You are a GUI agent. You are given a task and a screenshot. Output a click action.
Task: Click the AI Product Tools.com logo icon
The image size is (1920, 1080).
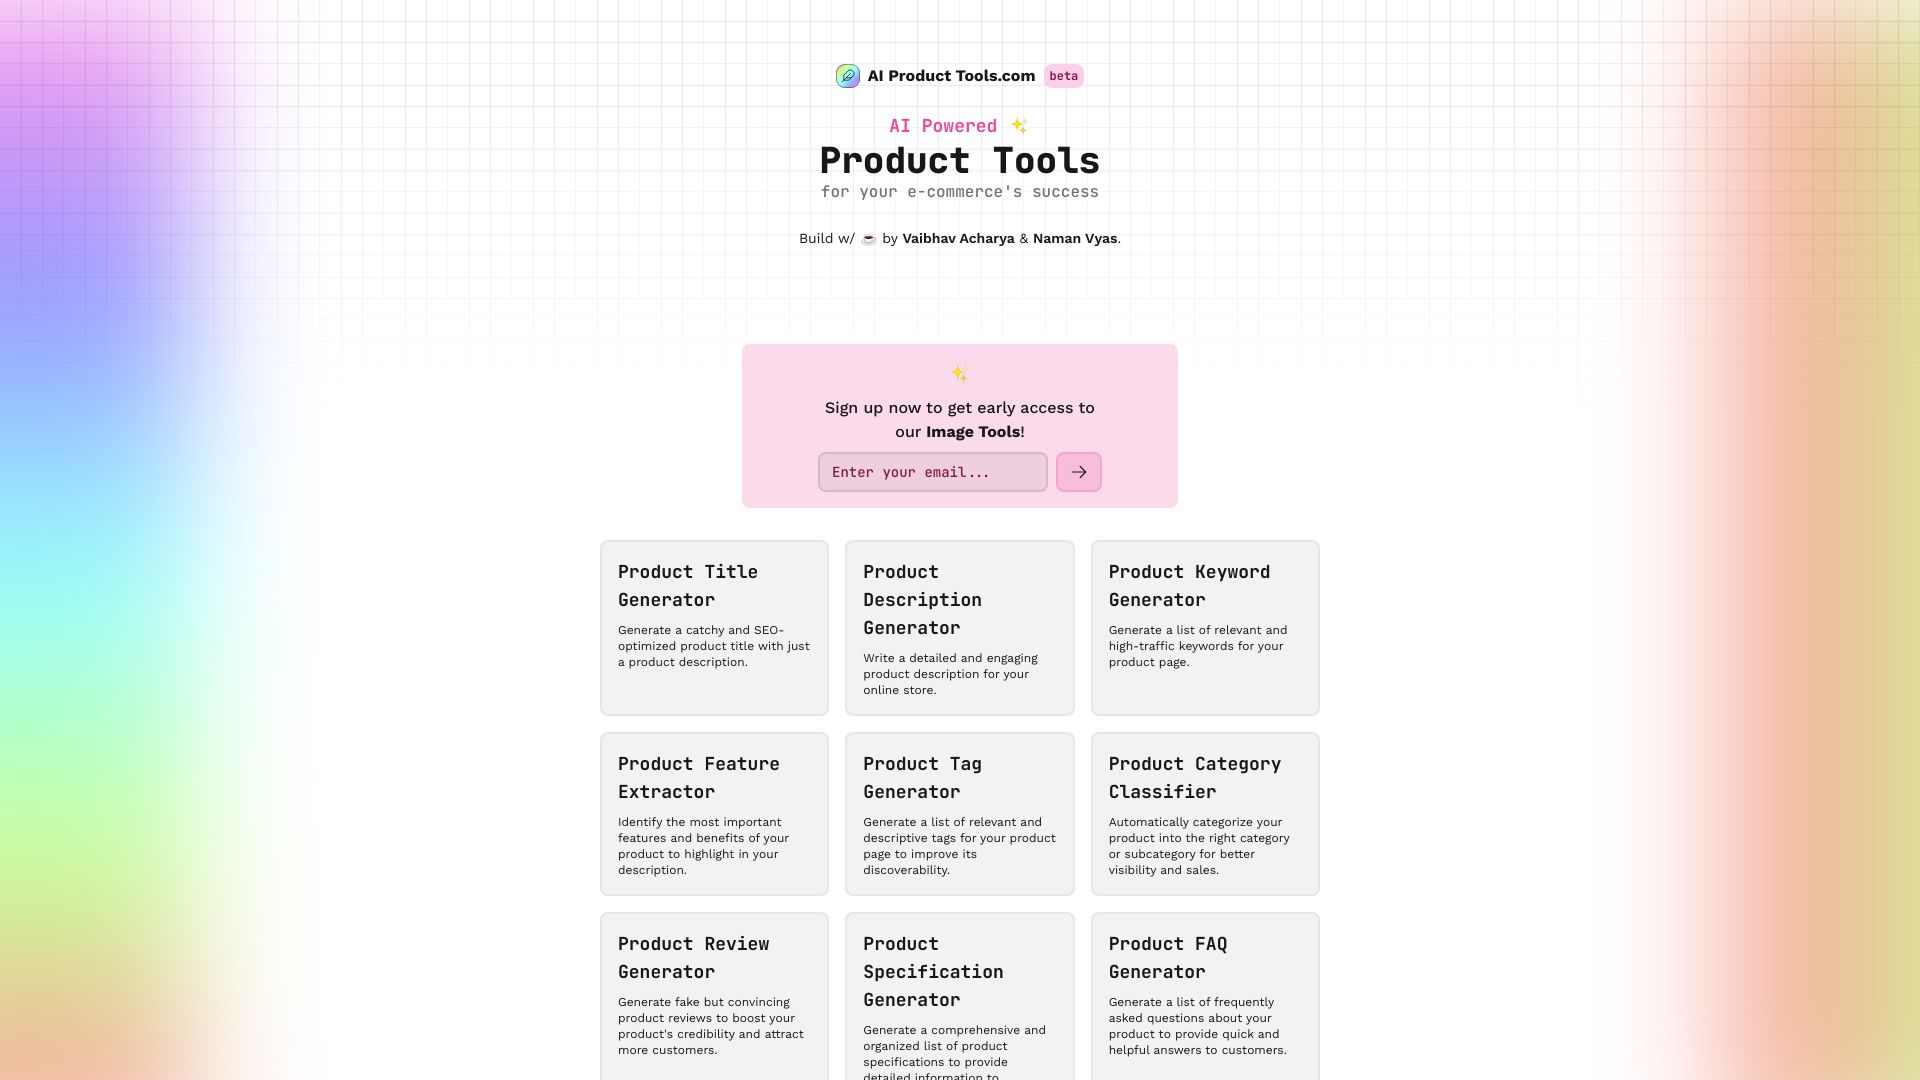847,75
